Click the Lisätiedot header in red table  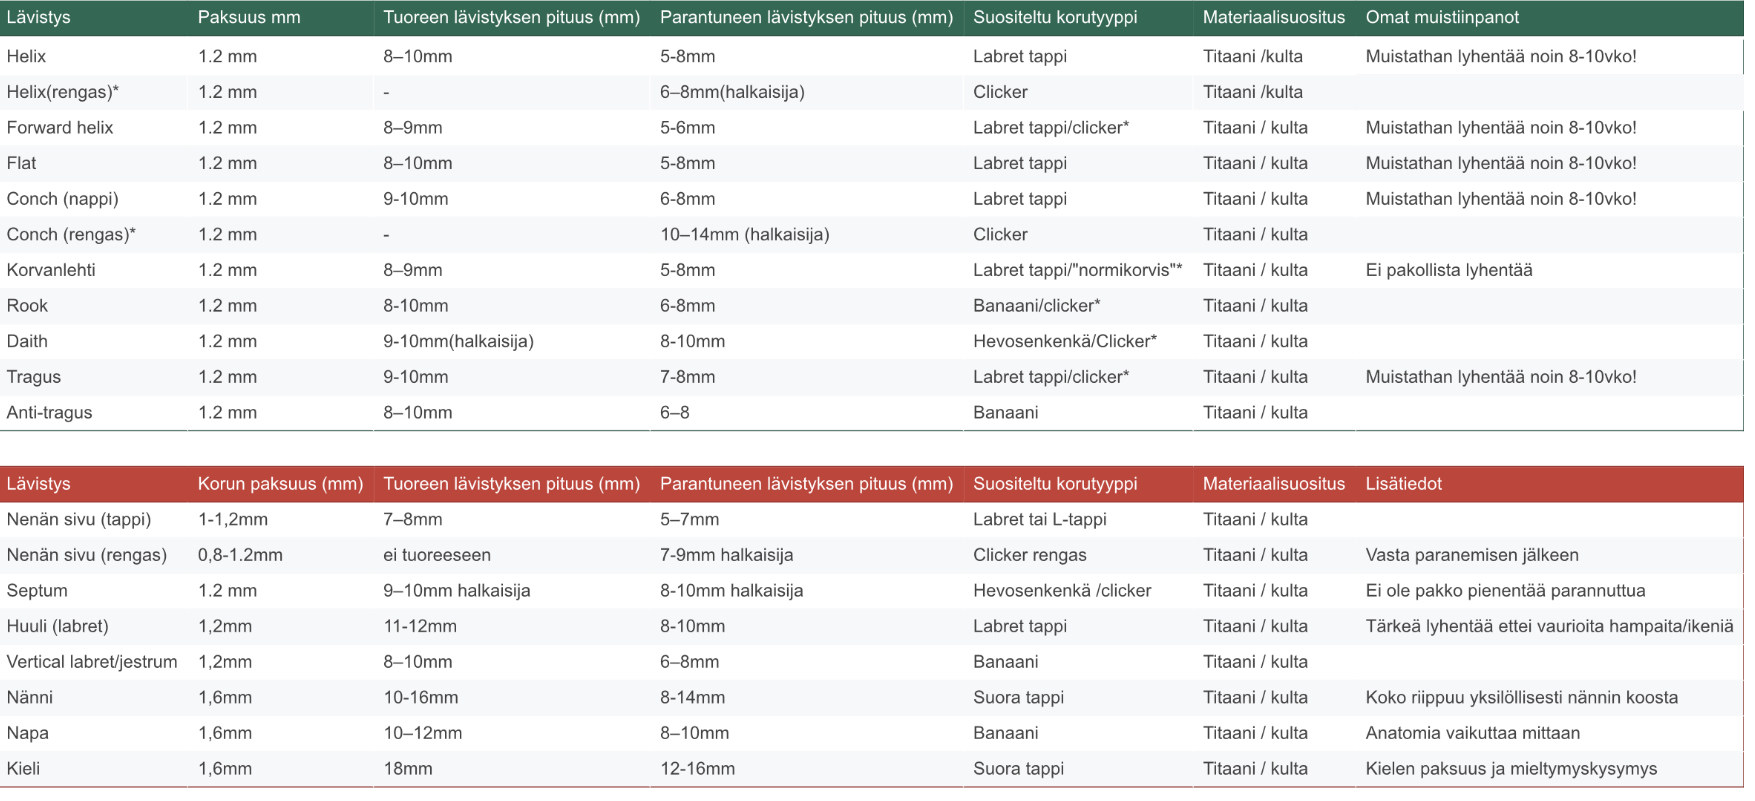[x=1403, y=484]
